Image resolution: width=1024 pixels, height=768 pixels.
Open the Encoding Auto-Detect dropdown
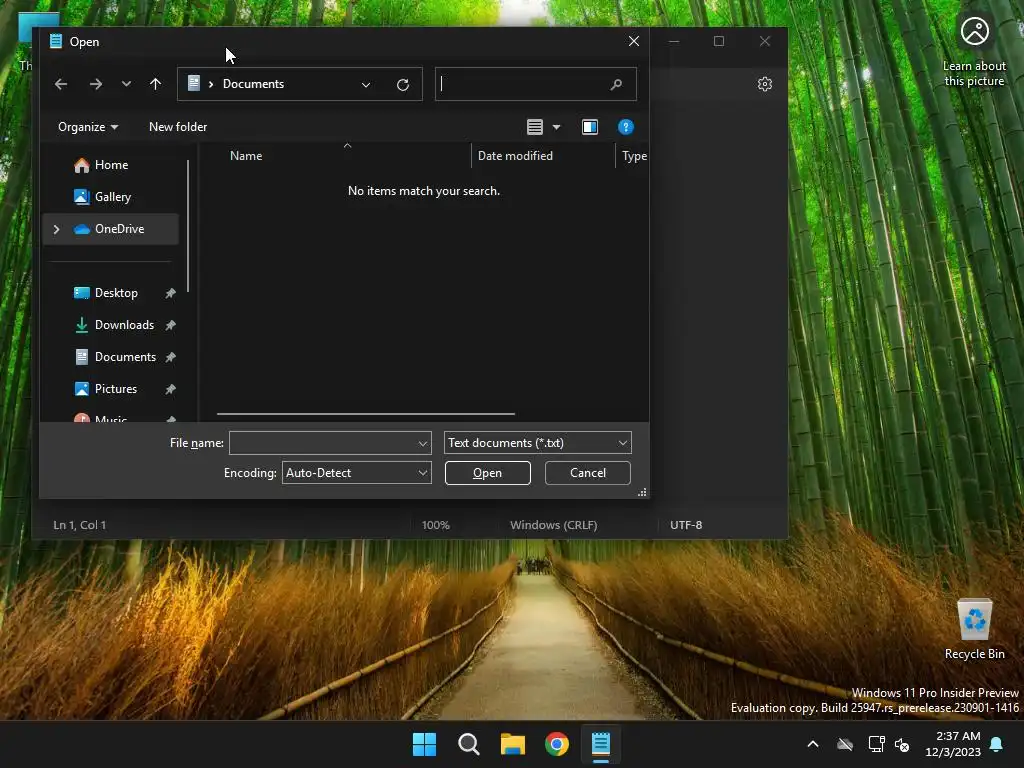[x=357, y=473]
